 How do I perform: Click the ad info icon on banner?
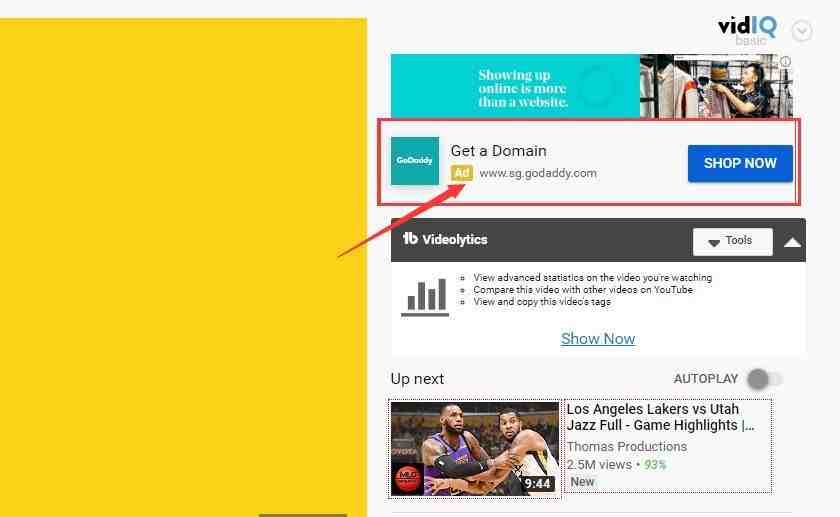tap(785, 62)
